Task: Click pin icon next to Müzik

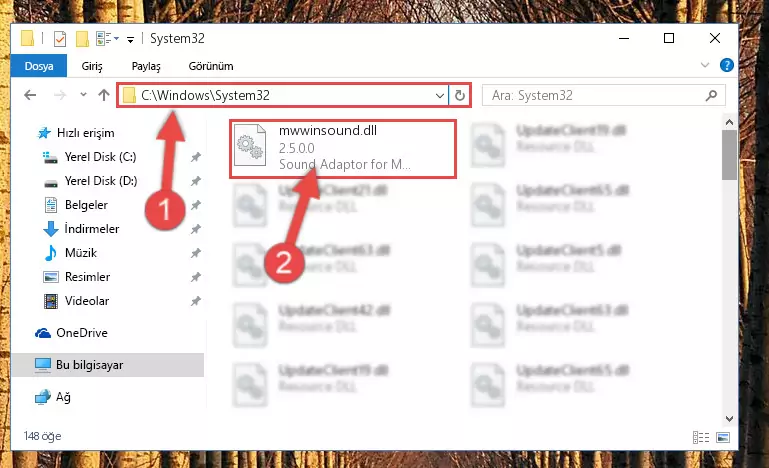Action: click(196, 253)
